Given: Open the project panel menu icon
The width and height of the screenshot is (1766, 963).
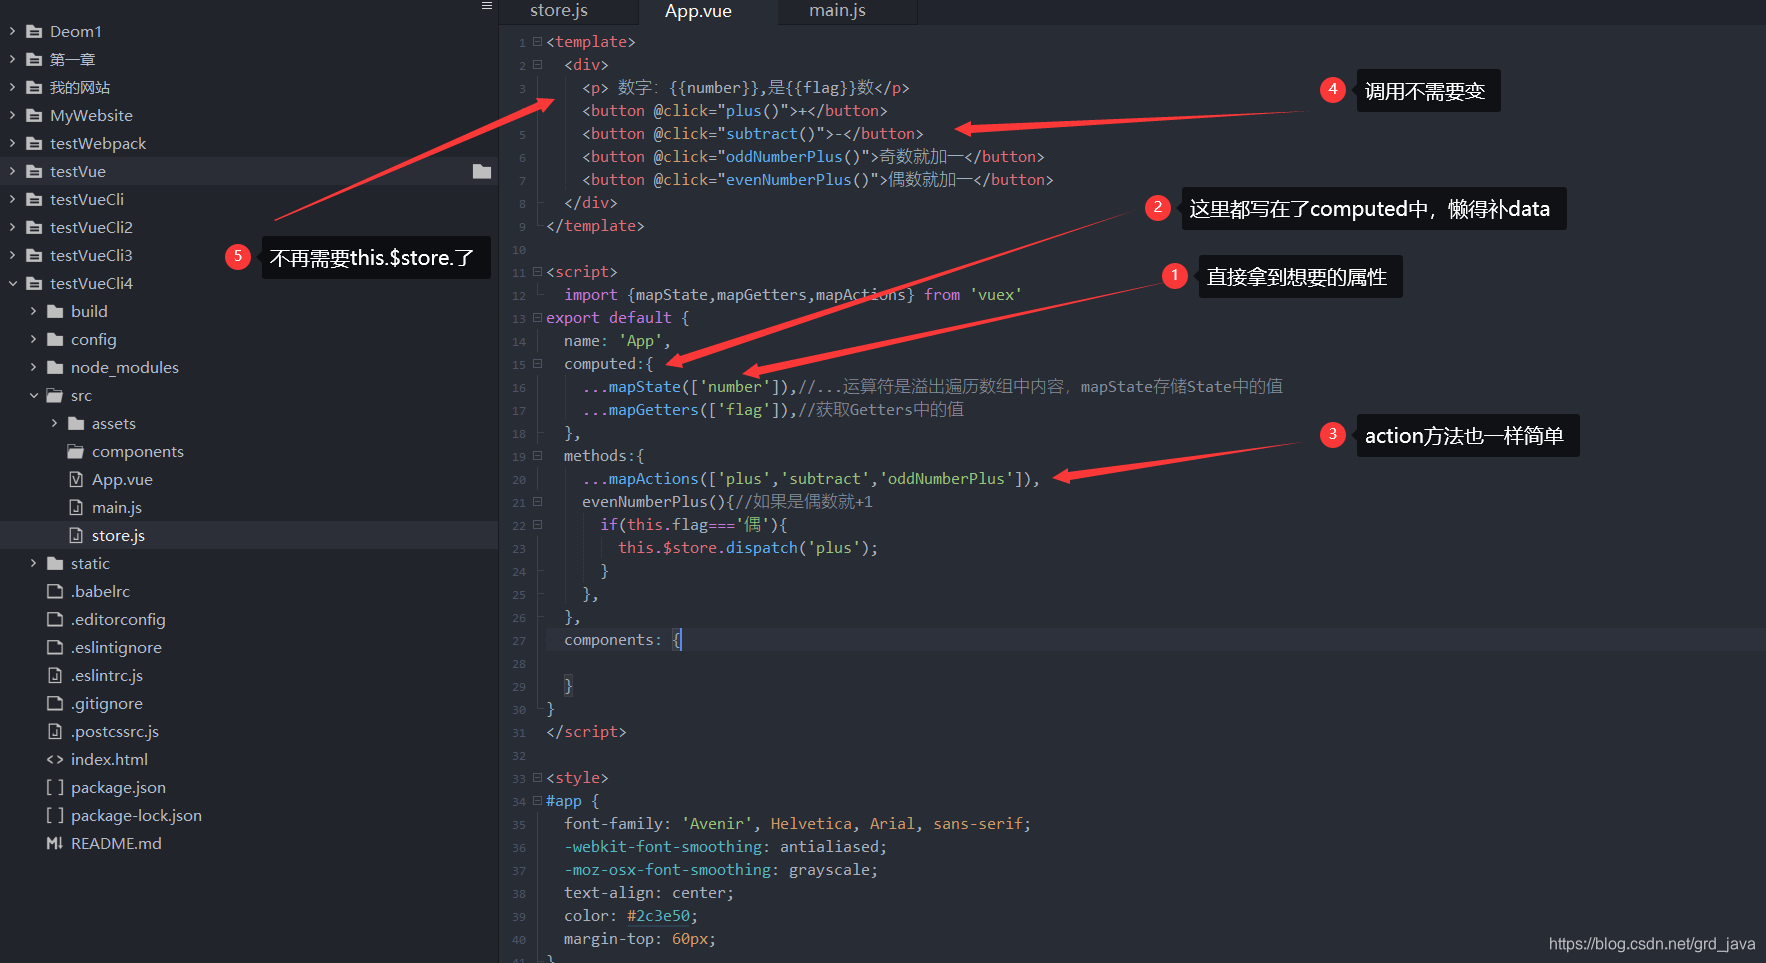Looking at the screenshot, I should pyautogui.click(x=487, y=6).
